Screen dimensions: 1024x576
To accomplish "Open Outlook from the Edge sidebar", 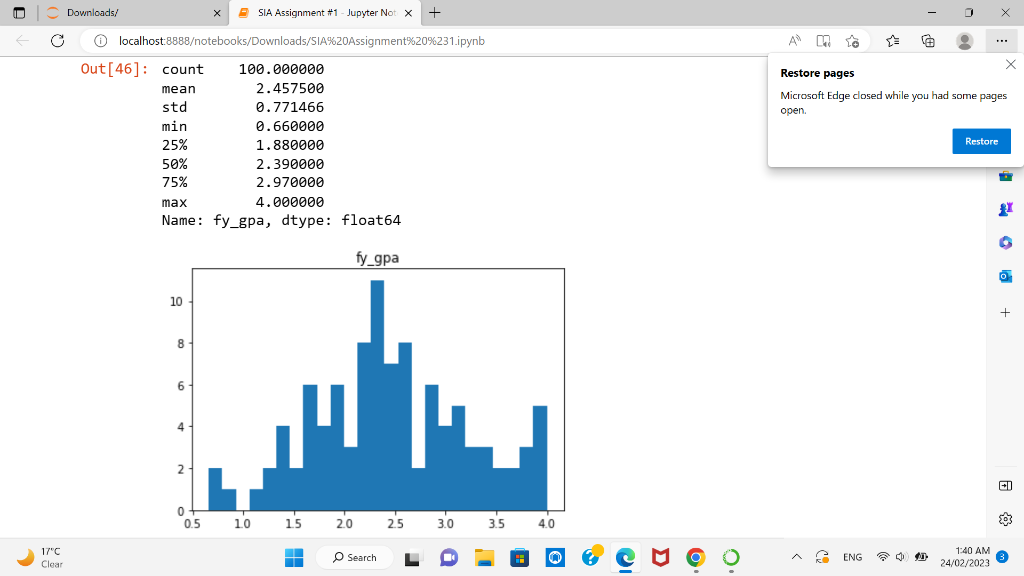I will click(1005, 276).
